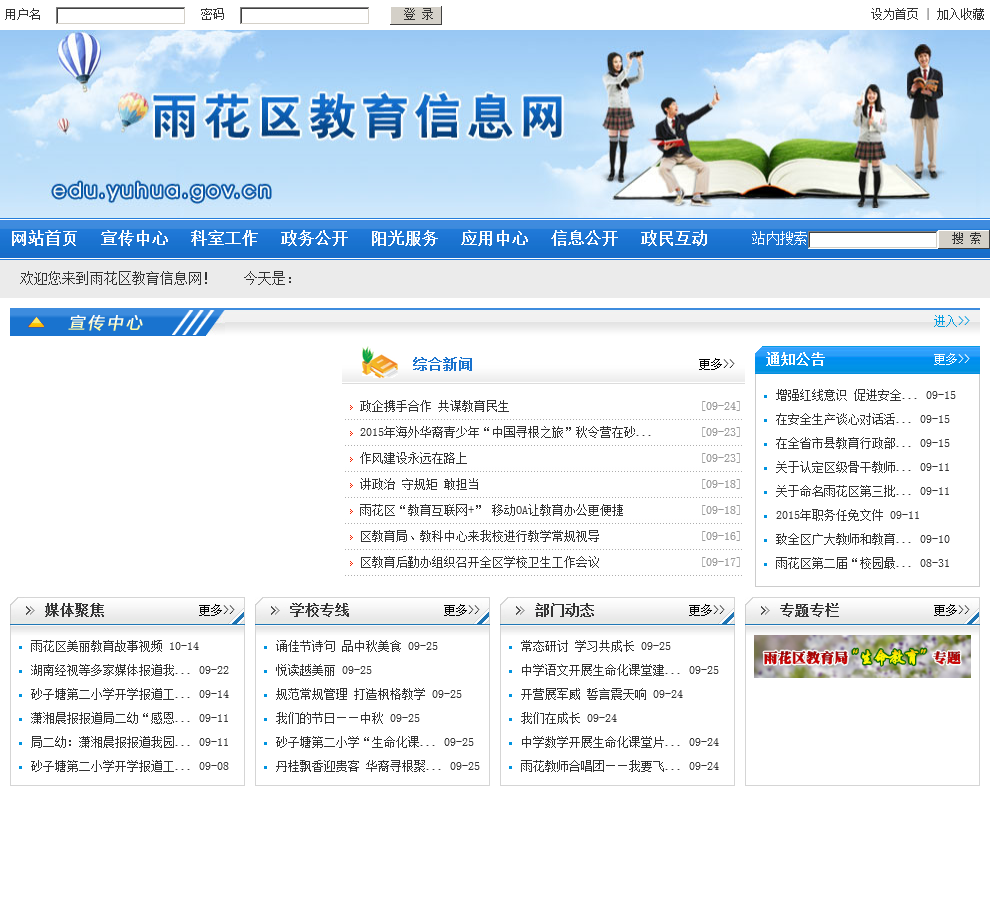Click 进入>> in the 宣传中心 header
The width and height of the screenshot is (990, 900).
[x=951, y=321]
